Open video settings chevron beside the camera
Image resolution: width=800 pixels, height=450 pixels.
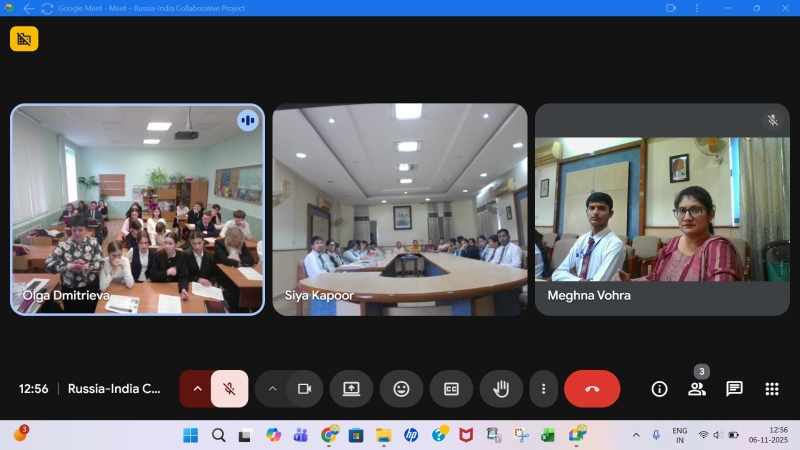pyautogui.click(x=272, y=389)
